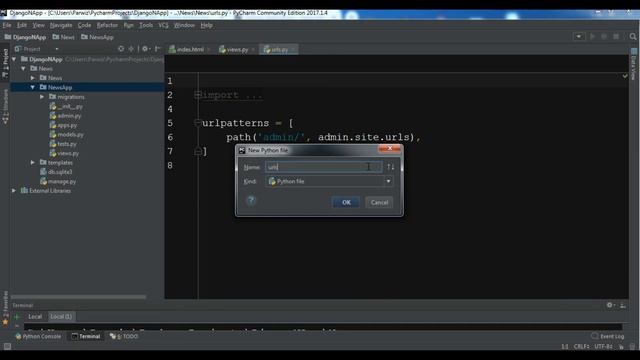640x360 pixels.
Task: Expand the External Libraries node arrow
Action: [14, 191]
